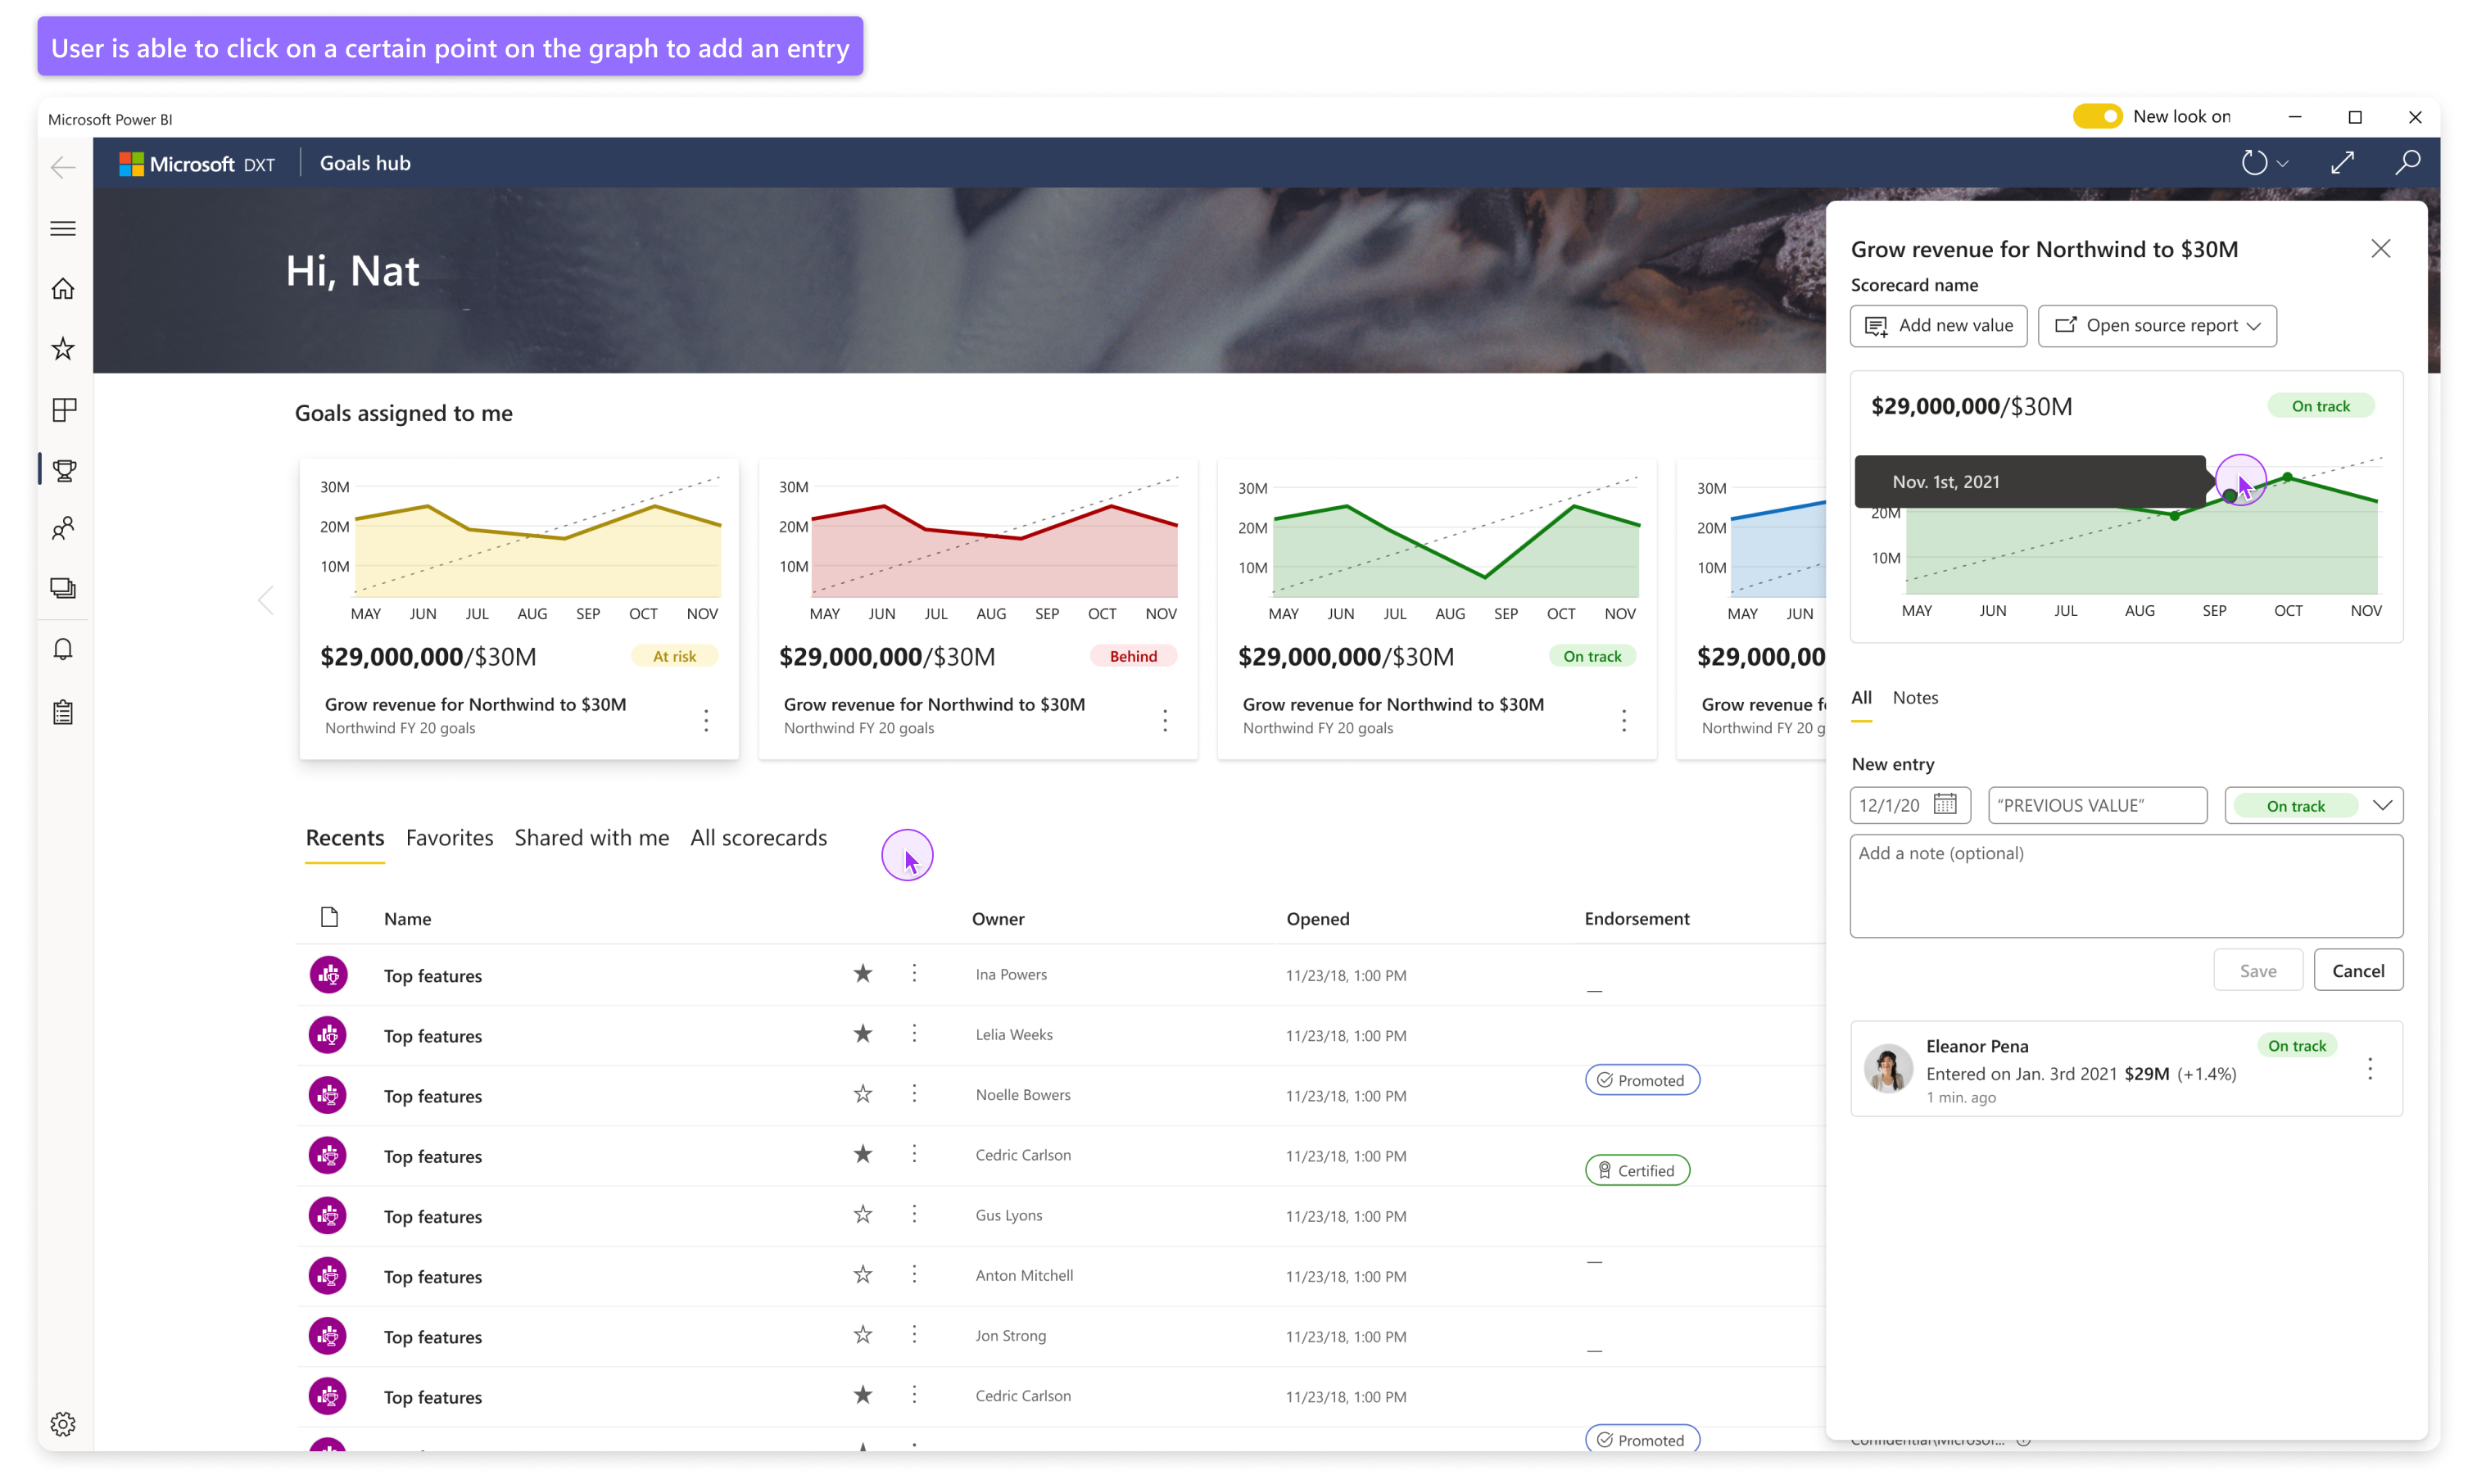The image size is (2477, 1484).
Task: Select the All tab in panel
Action: point(1861,697)
